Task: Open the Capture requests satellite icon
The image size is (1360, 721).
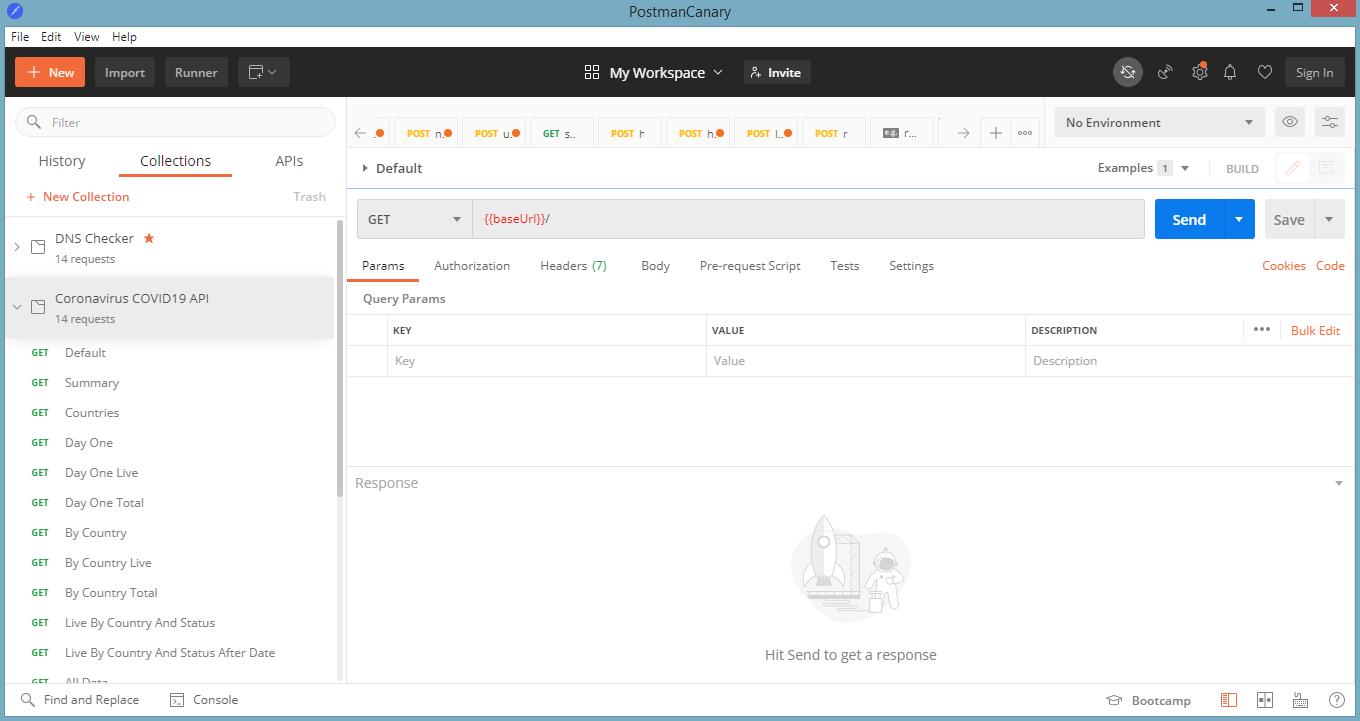Action: click(1164, 72)
